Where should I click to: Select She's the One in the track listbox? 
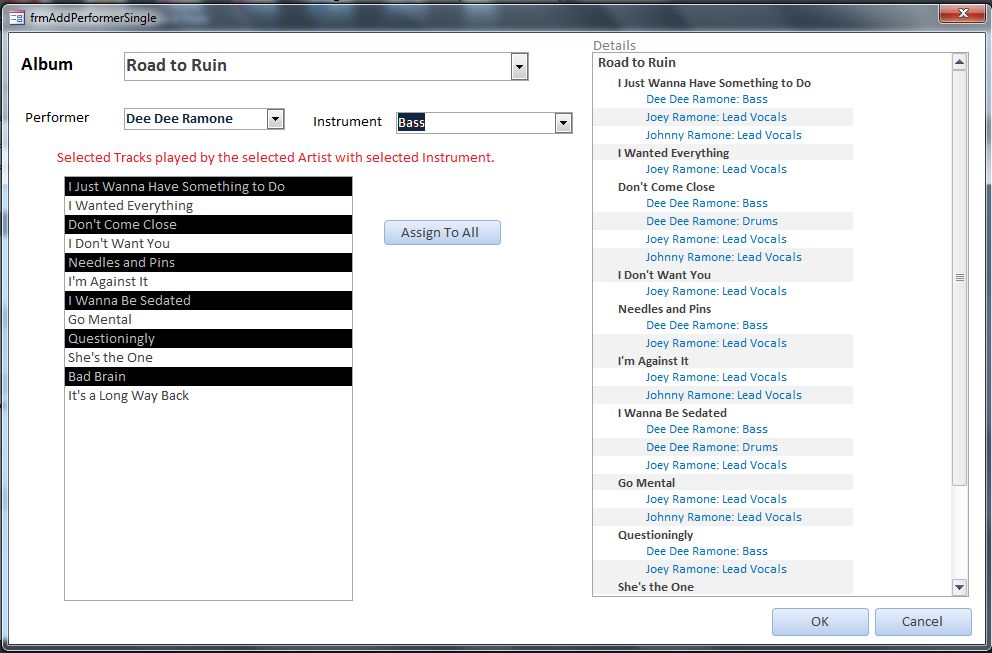coord(208,358)
